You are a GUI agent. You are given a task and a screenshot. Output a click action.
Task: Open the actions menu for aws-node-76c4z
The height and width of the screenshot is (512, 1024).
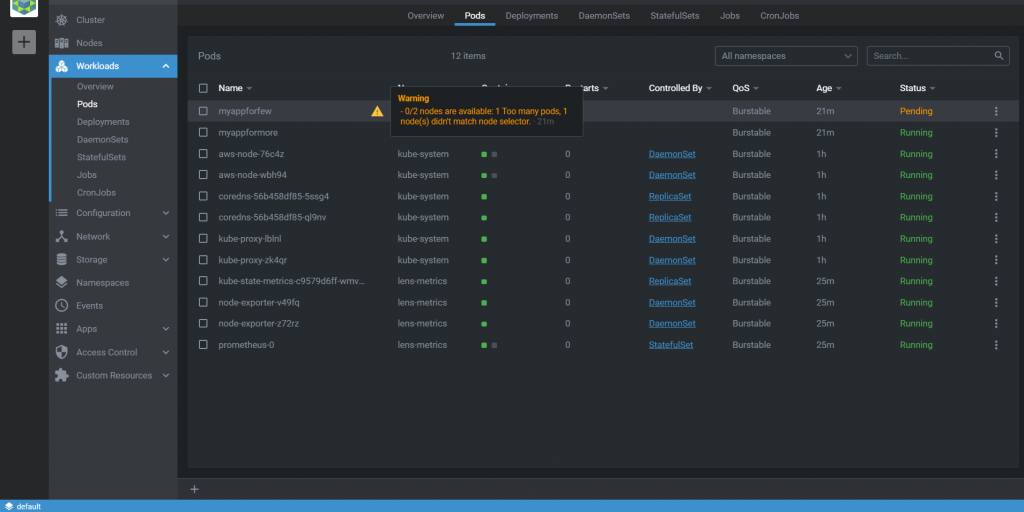(x=996, y=154)
